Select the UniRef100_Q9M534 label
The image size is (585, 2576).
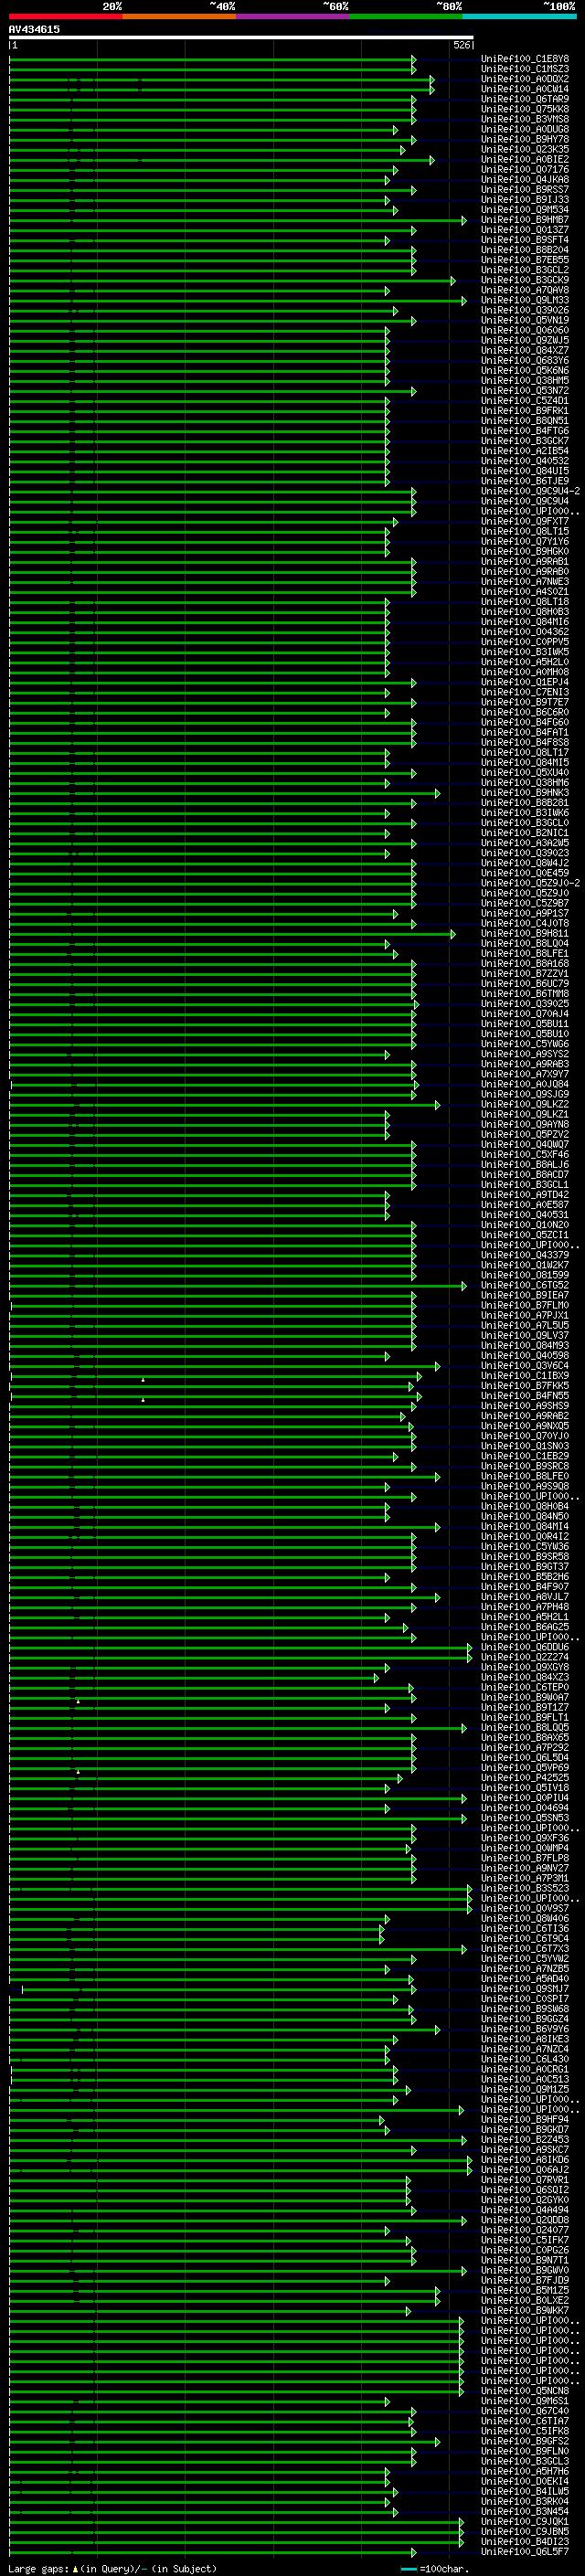pyautogui.click(x=525, y=210)
